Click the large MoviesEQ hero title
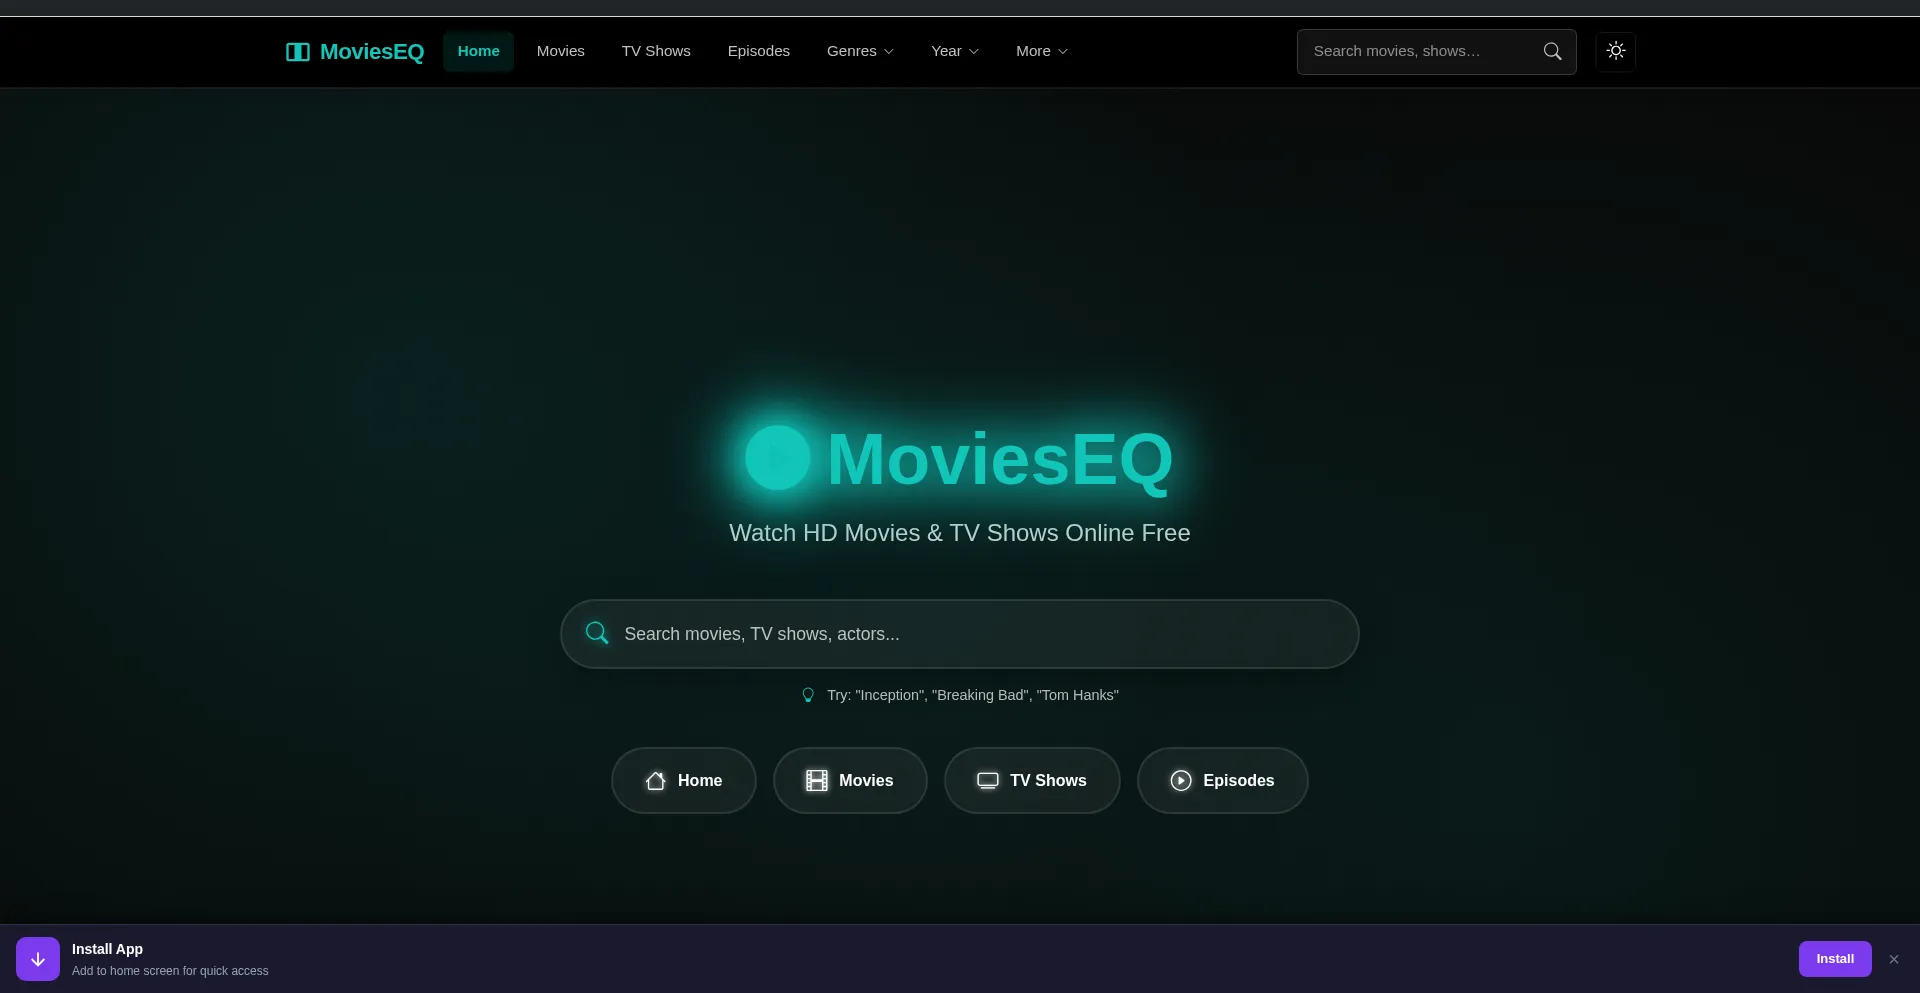1920x993 pixels. [1000, 460]
